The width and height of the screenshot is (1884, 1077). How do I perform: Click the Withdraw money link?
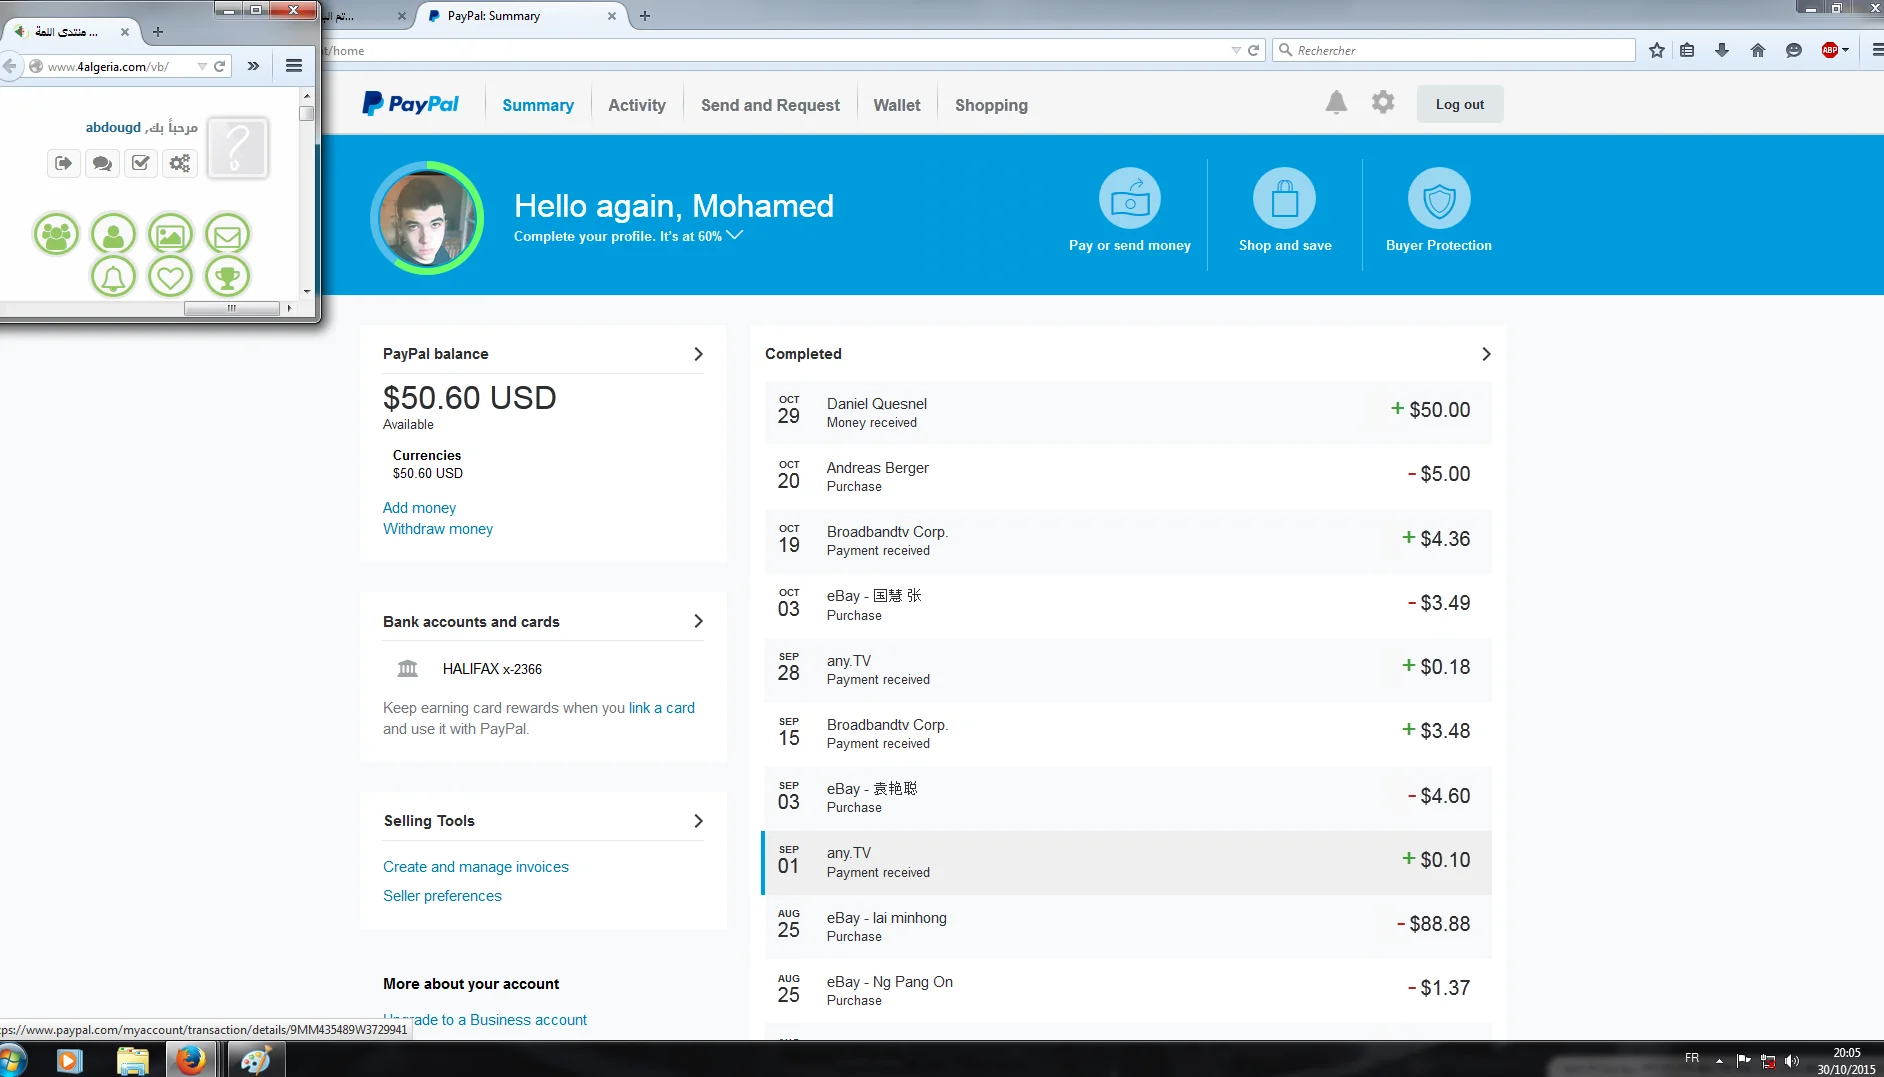tap(437, 529)
